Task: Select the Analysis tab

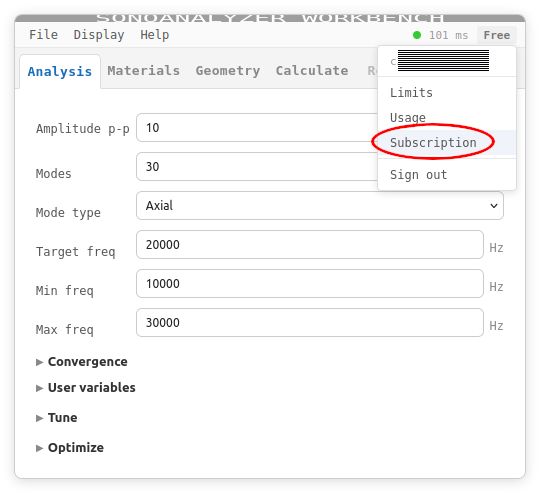Action: click(x=60, y=71)
